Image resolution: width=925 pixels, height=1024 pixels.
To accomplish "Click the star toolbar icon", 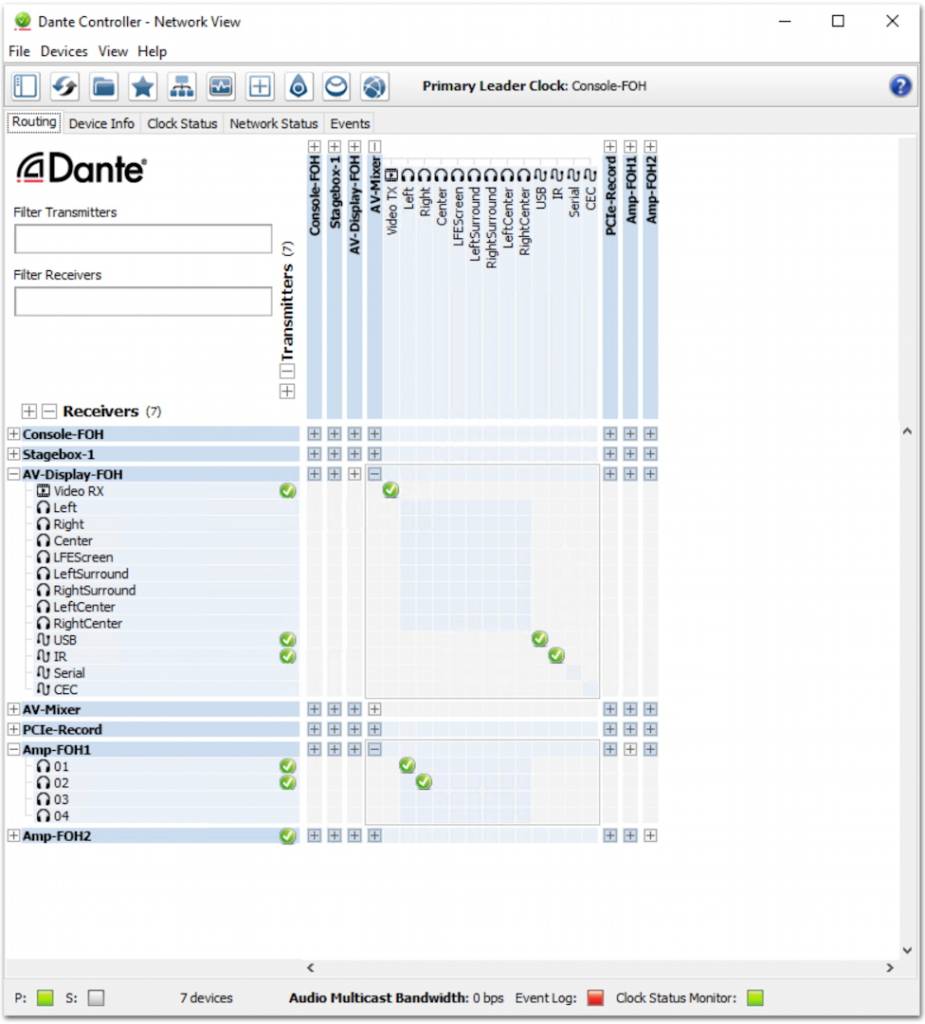I will pyautogui.click(x=142, y=86).
